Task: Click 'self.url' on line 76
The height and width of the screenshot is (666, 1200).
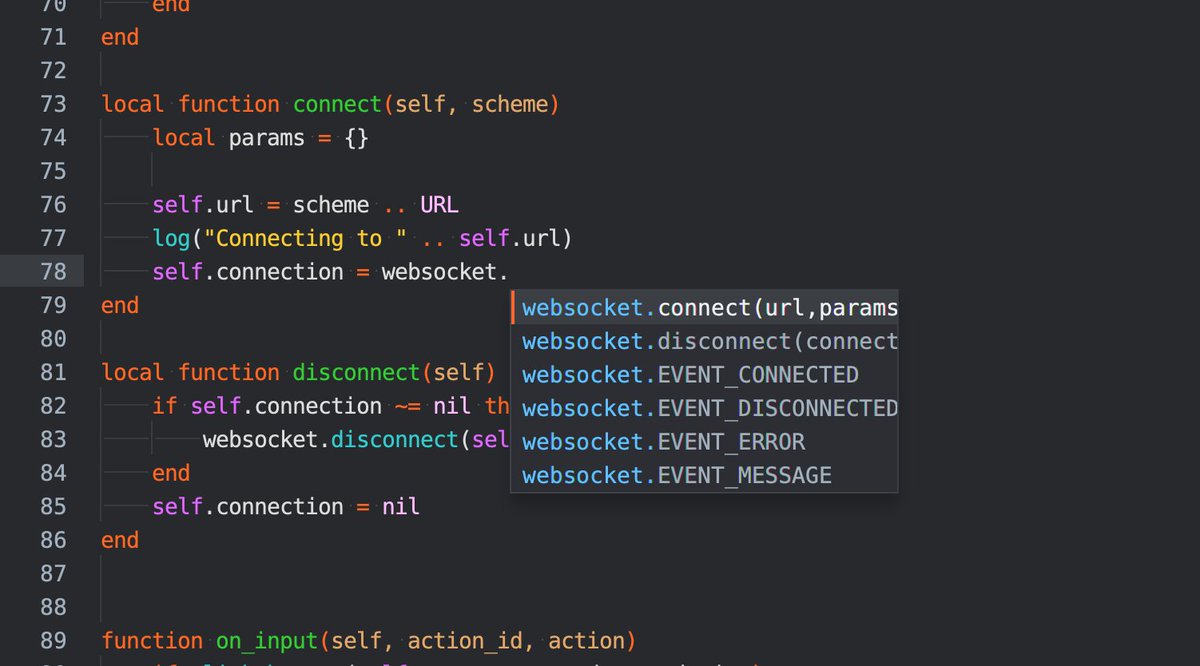Action: coord(203,205)
